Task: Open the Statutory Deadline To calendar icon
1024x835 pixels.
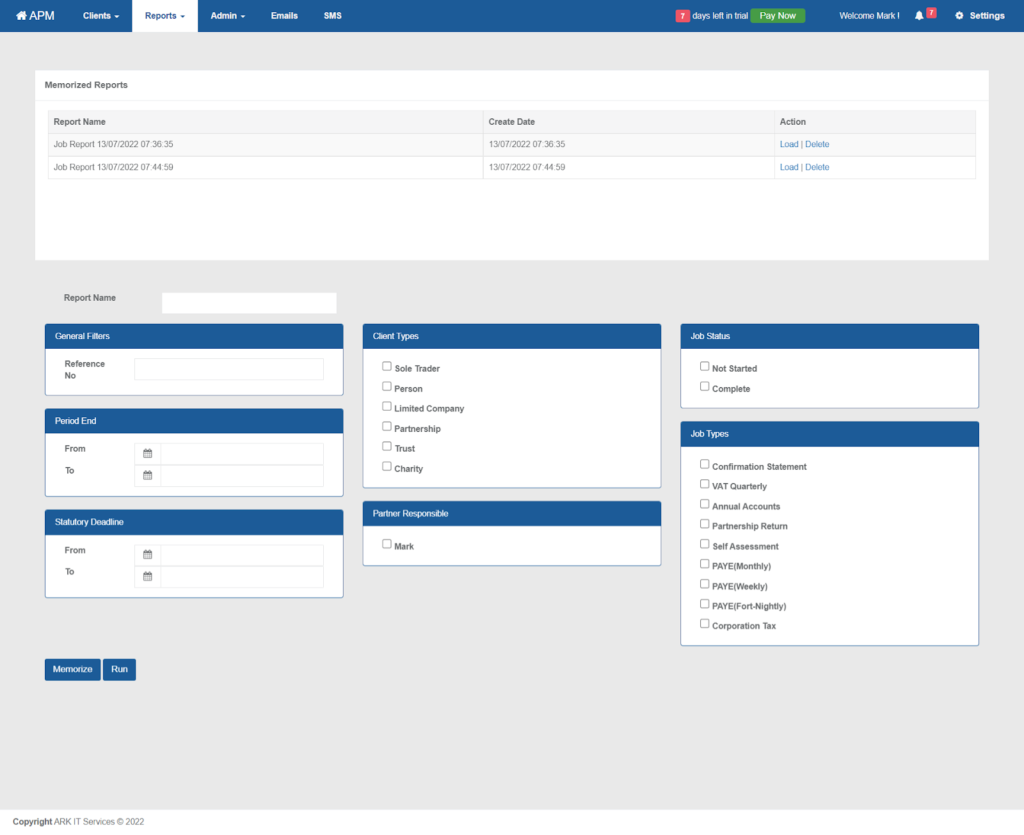Action: click(x=147, y=576)
